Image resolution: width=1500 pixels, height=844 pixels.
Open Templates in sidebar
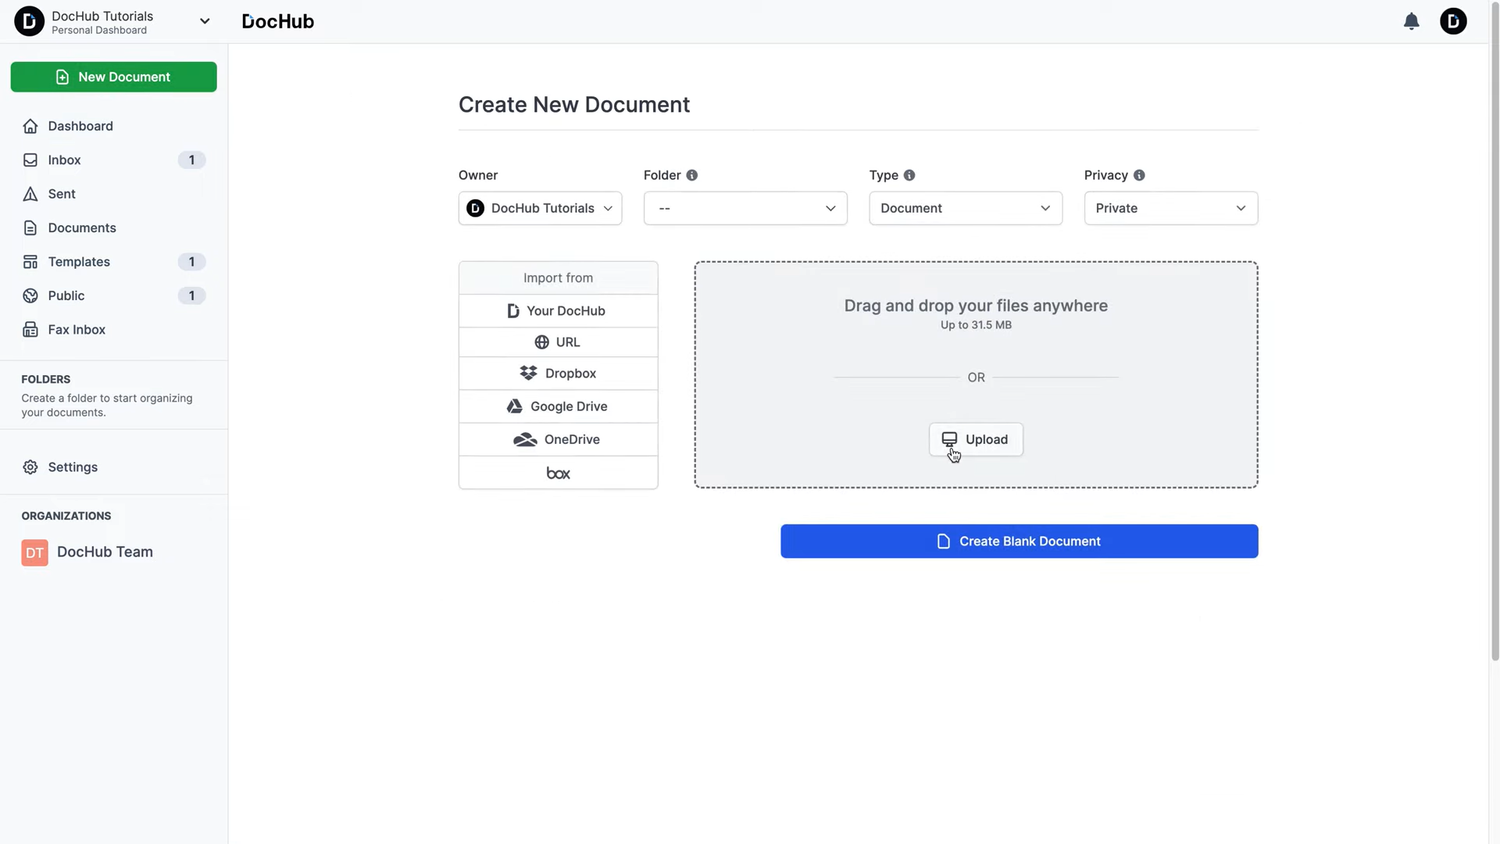(79, 262)
